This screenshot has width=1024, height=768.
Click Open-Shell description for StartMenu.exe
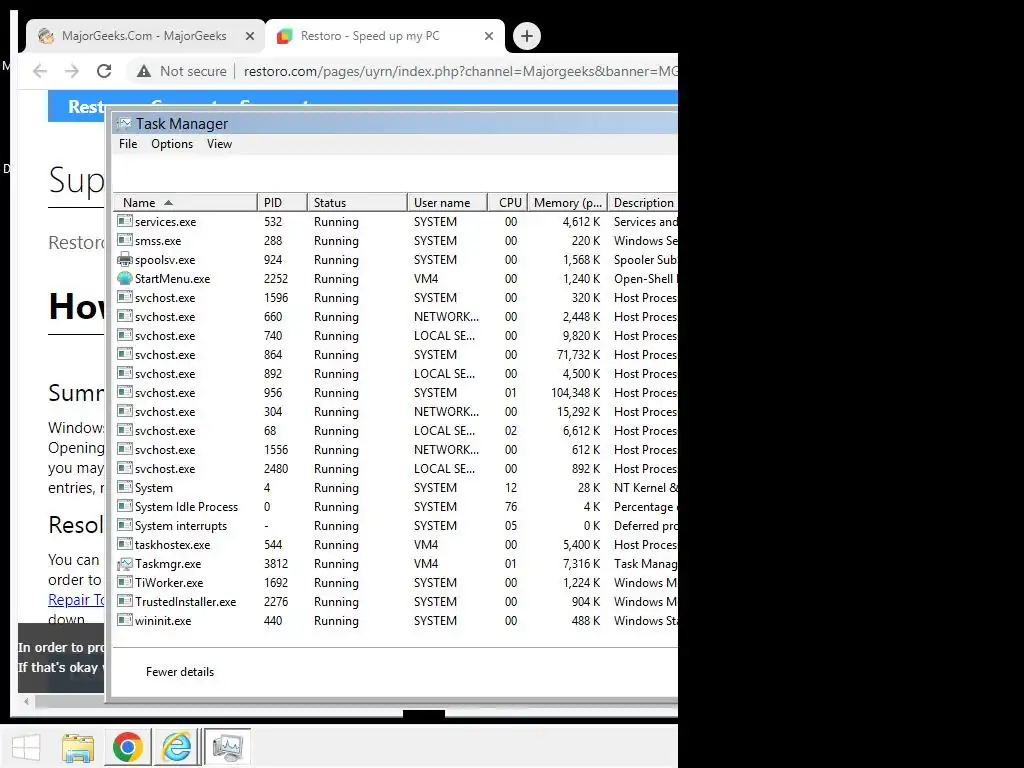coord(645,279)
